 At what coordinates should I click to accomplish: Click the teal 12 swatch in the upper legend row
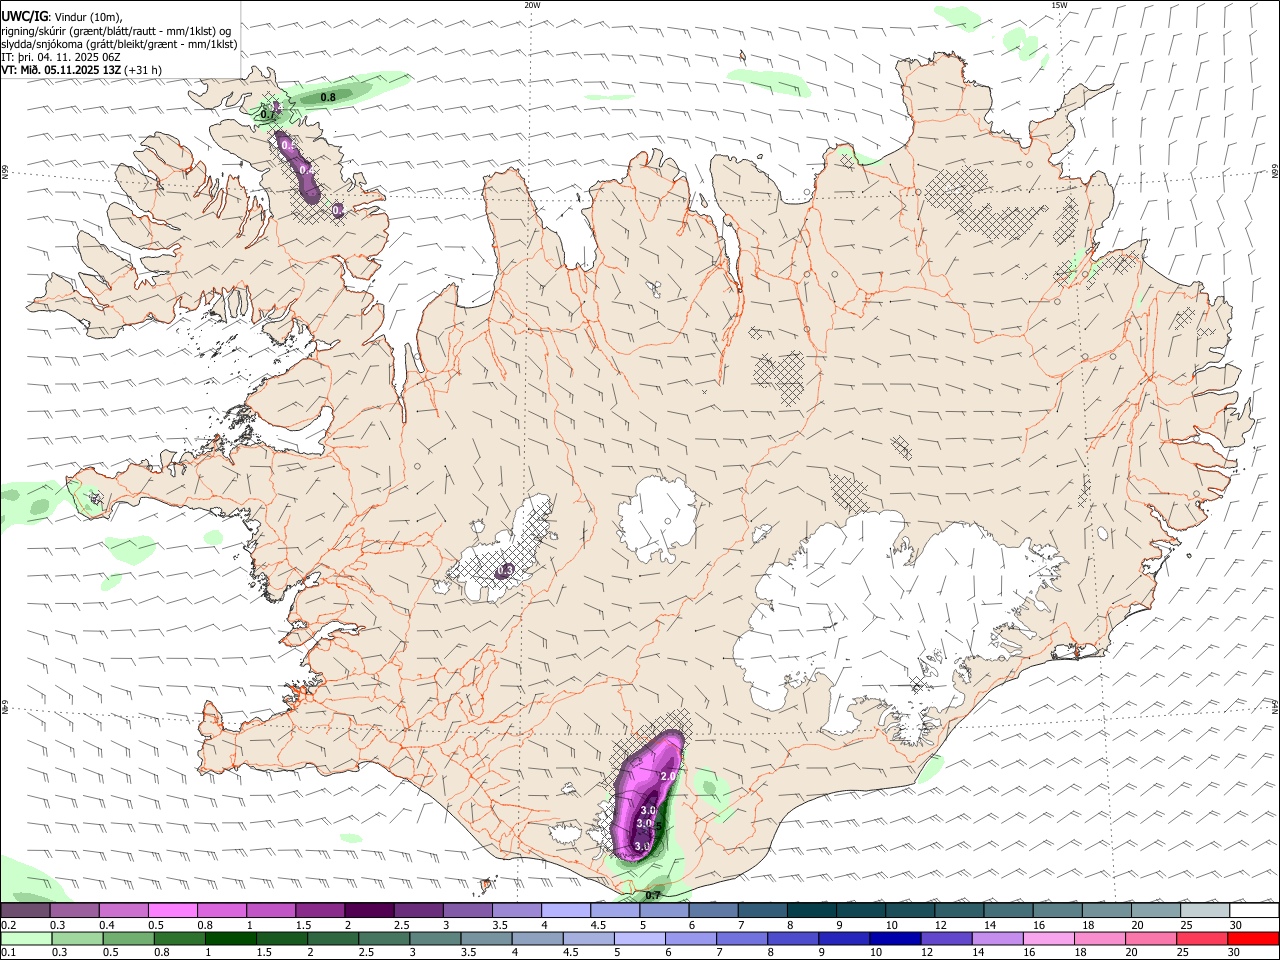tap(960, 910)
